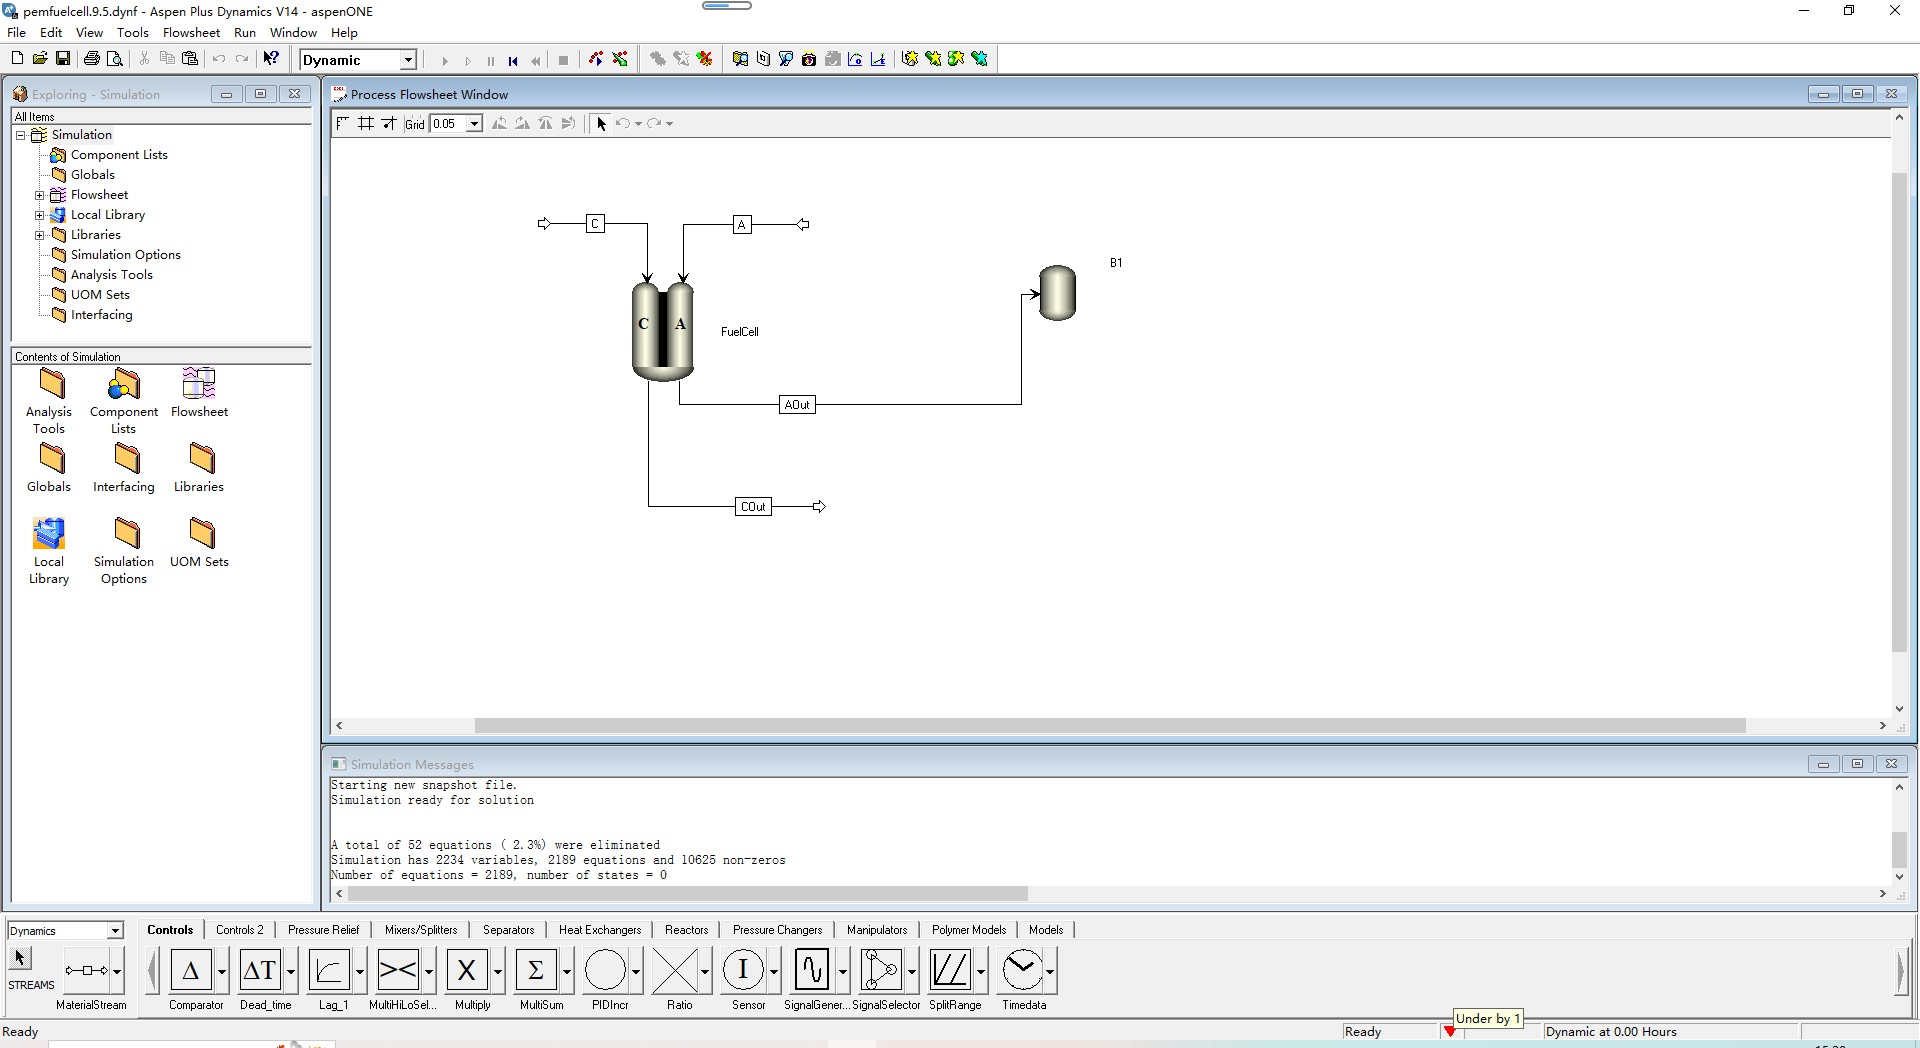This screenshot has height=1048, width=1920.
Task: Select the MultiSum sigma icon
Action: click(x=536, y=970)
